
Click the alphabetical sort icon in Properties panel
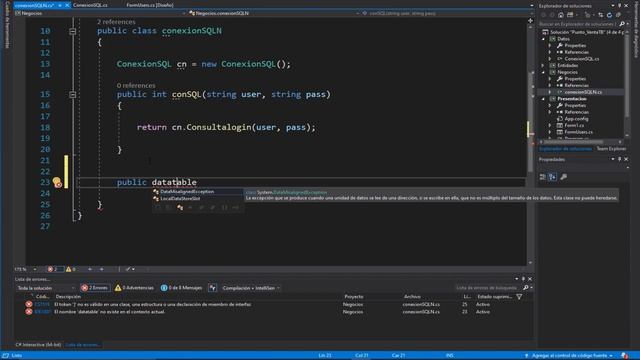pos(552,177)
